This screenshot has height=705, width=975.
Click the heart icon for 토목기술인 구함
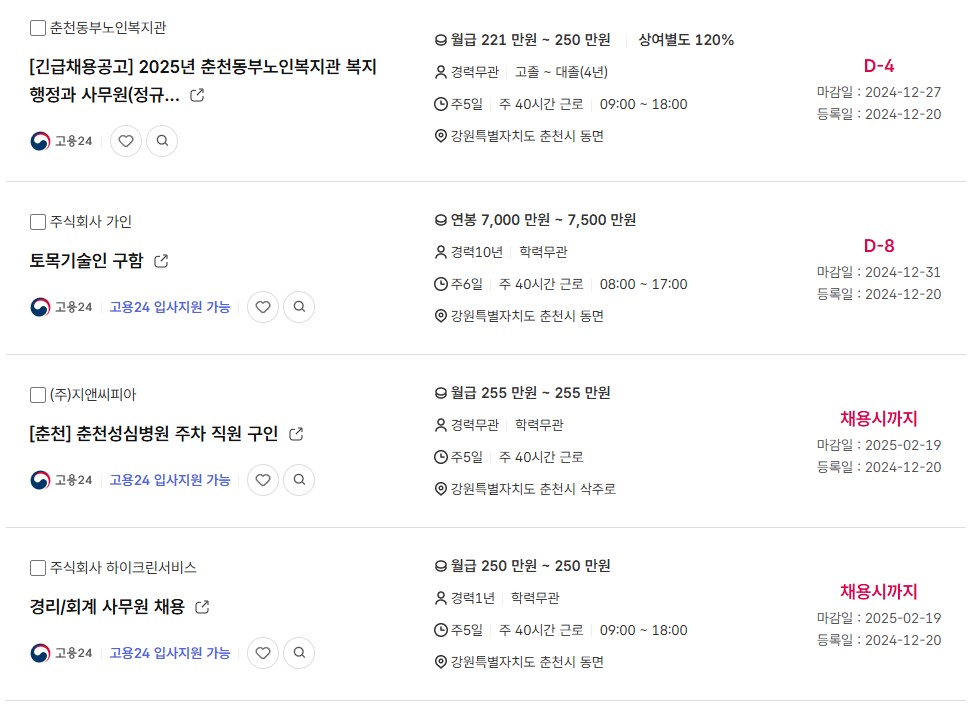263,307
